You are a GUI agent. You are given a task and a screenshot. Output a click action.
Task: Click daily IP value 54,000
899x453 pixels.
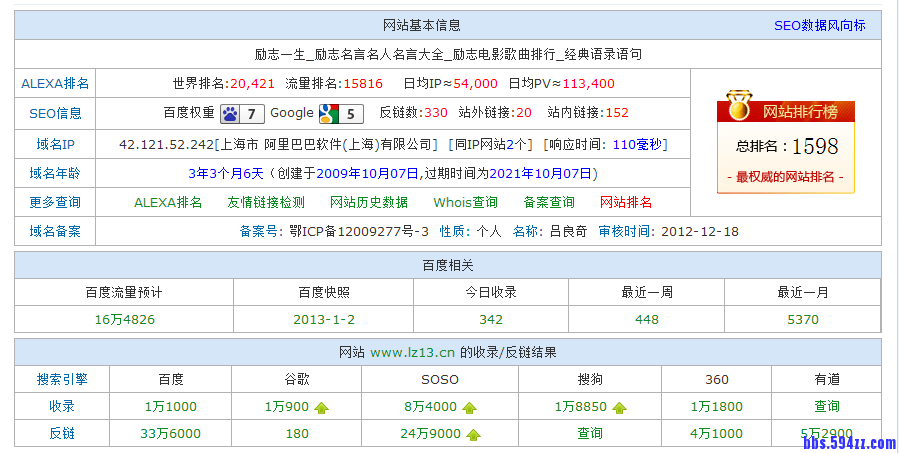(x=475, y=84)
